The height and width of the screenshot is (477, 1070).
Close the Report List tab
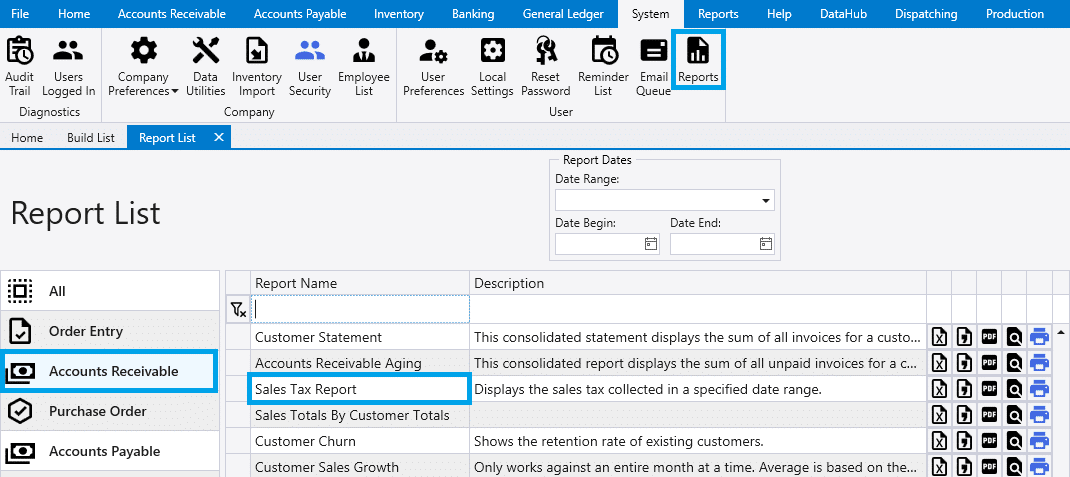(x=218, y=137)
